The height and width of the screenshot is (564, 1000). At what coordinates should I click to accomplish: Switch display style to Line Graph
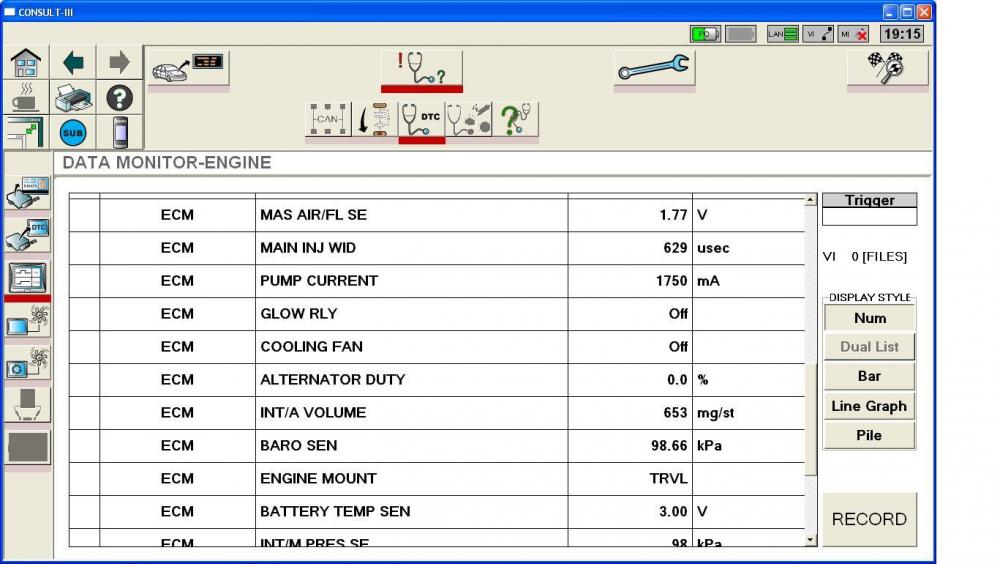click(869, 406)
